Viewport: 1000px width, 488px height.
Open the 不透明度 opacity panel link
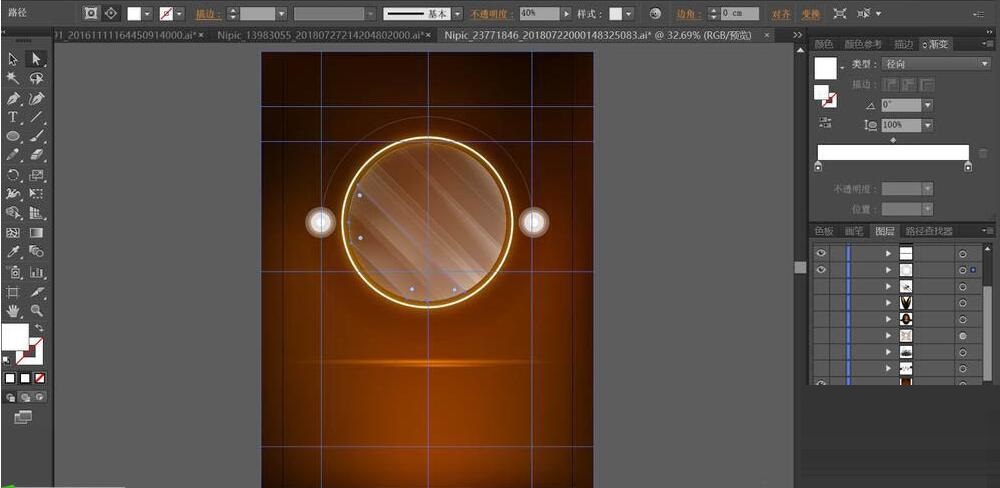point(492,13)
